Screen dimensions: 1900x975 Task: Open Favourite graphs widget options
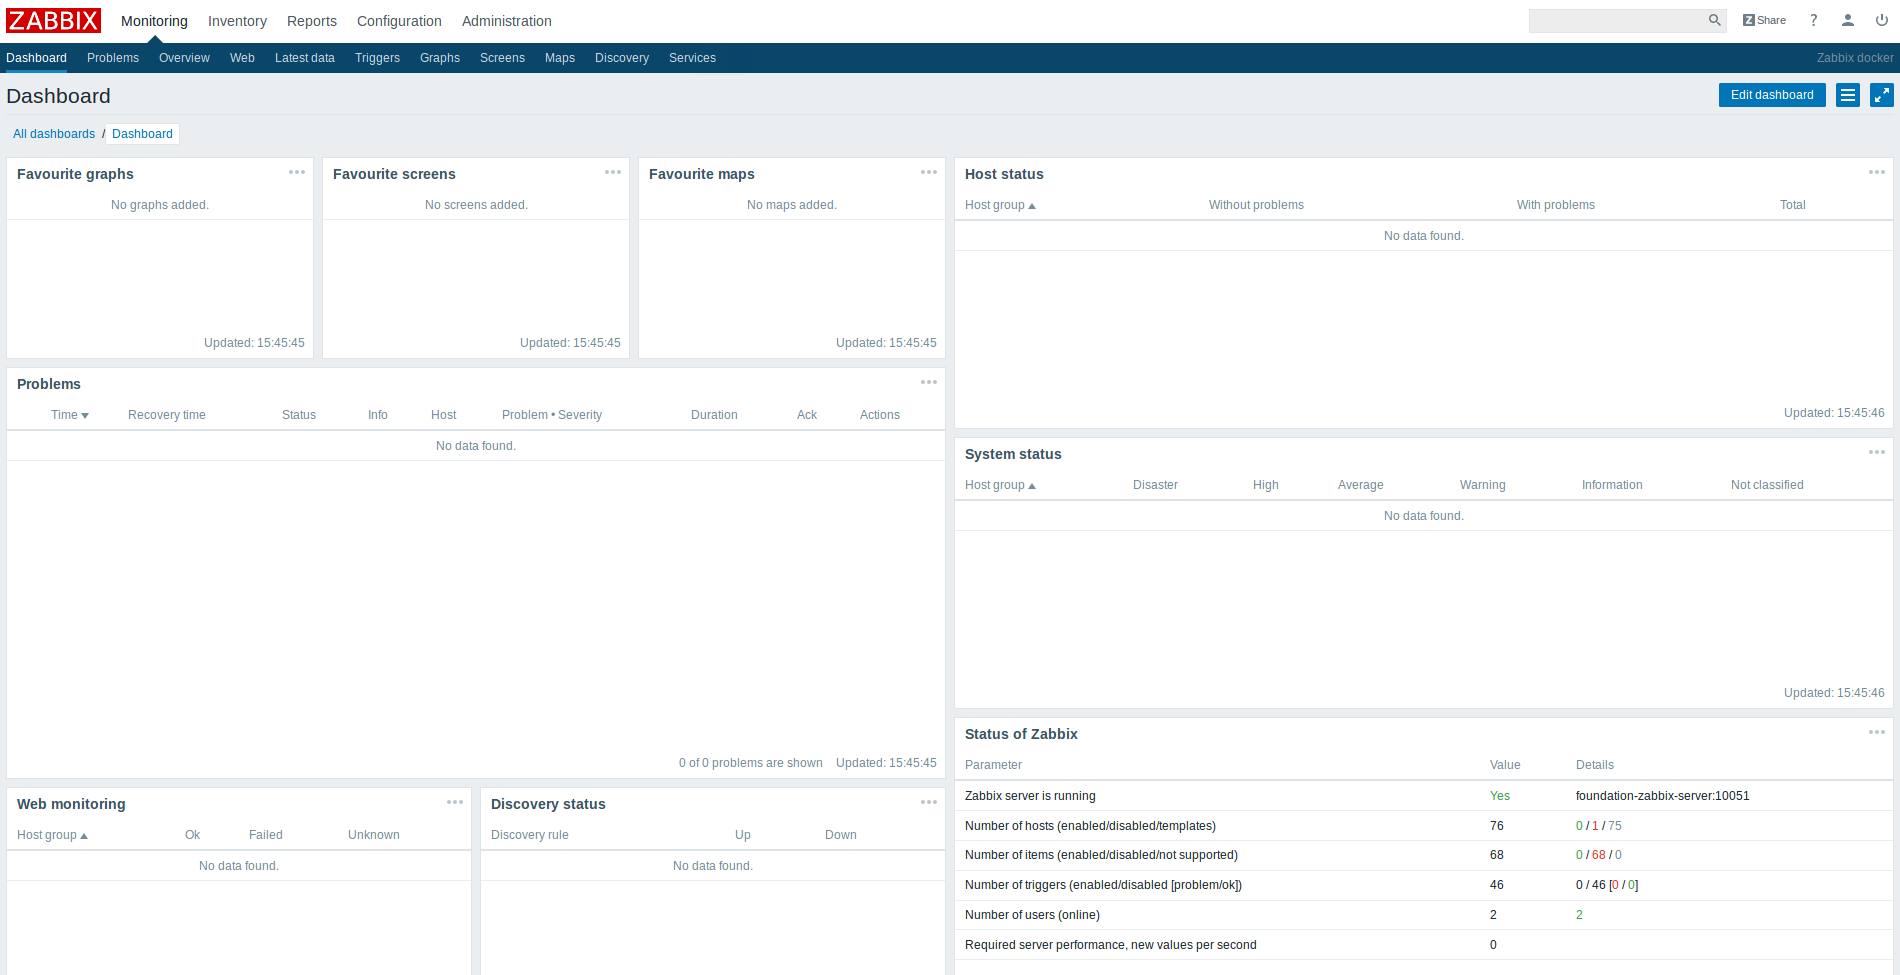(x=297, y=172)
